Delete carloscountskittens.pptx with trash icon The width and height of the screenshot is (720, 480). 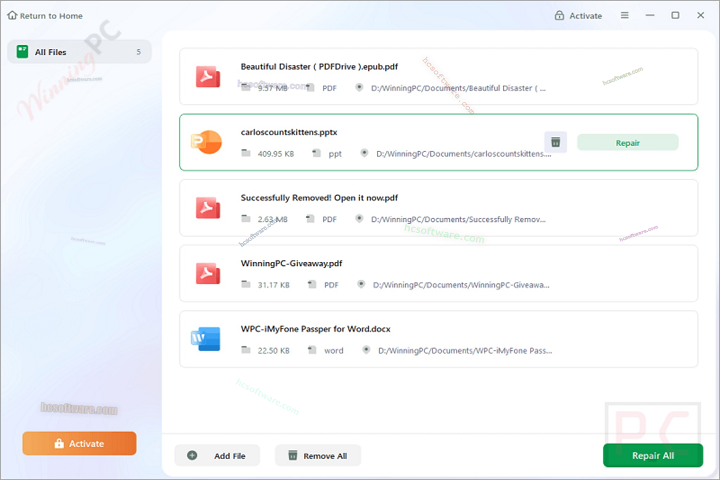(555, 142)
